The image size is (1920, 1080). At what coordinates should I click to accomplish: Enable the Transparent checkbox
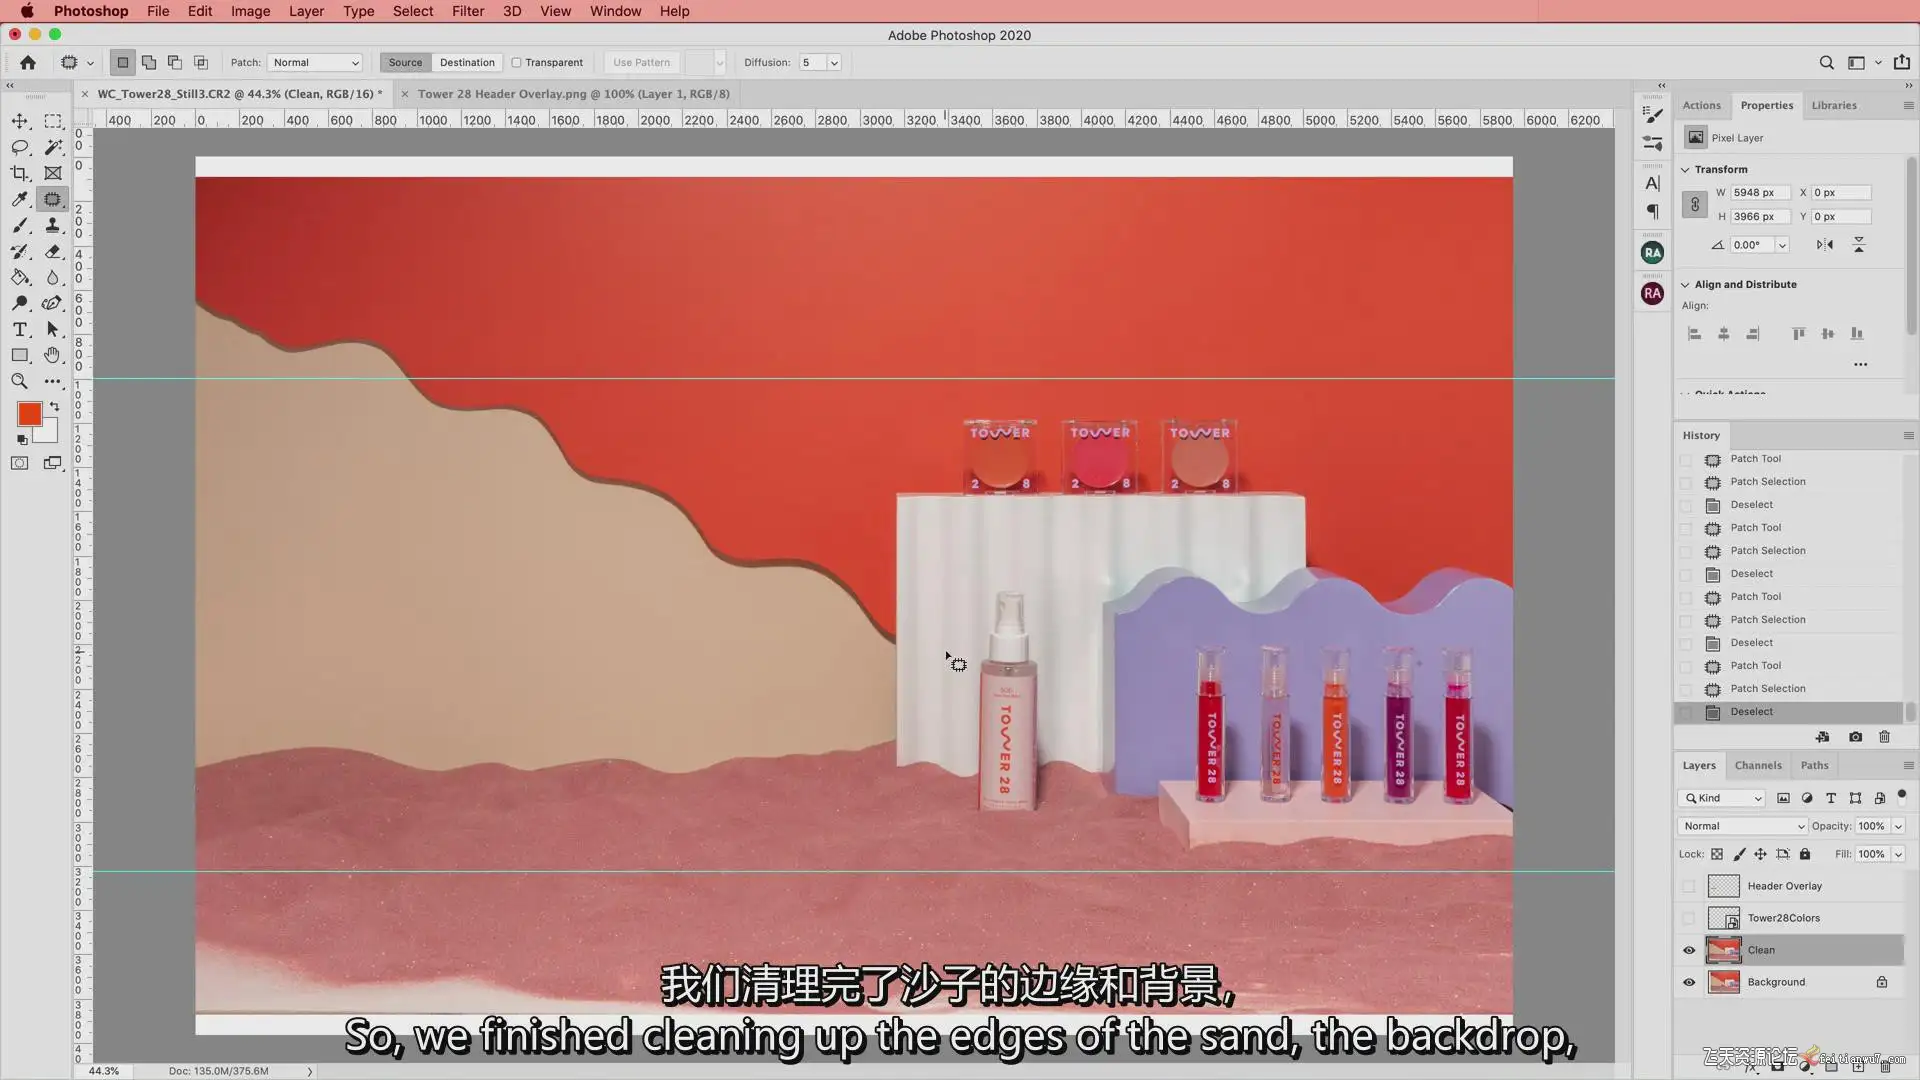517,62
